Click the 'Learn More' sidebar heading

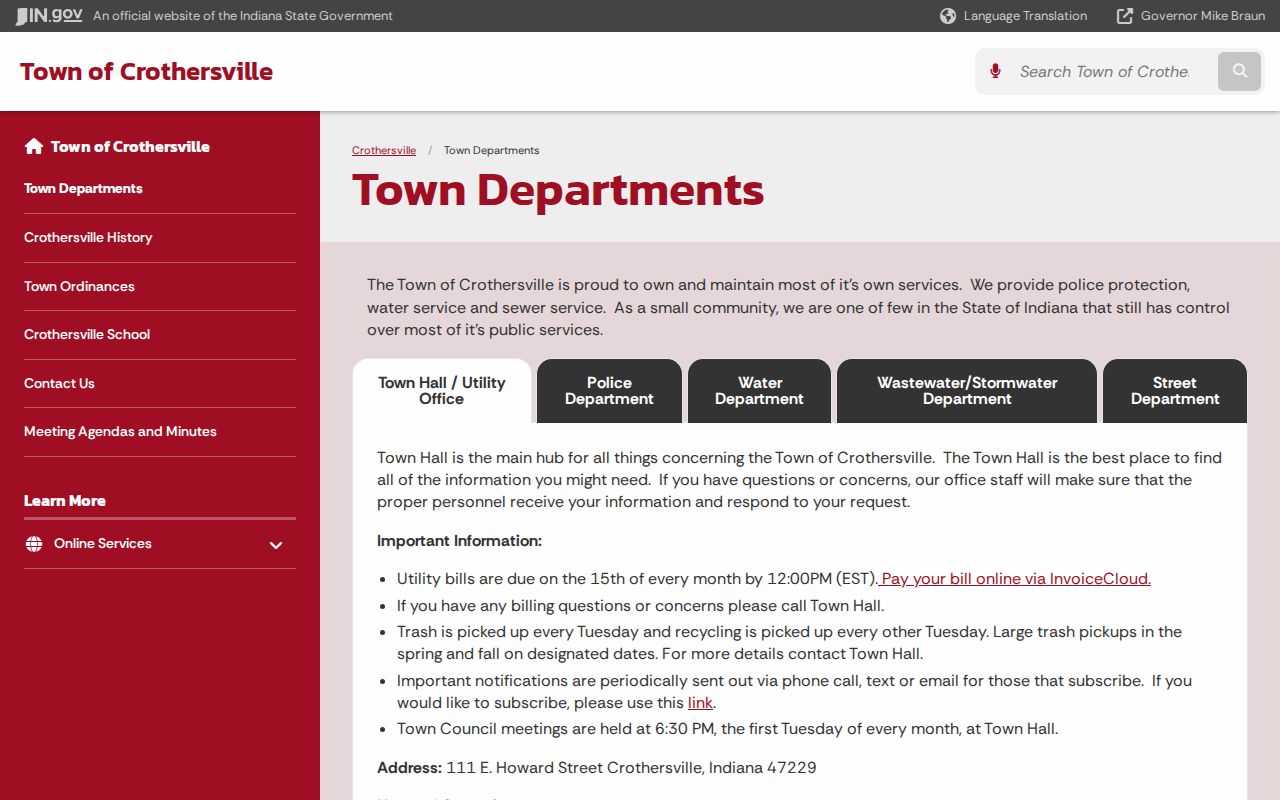[65, 500]
